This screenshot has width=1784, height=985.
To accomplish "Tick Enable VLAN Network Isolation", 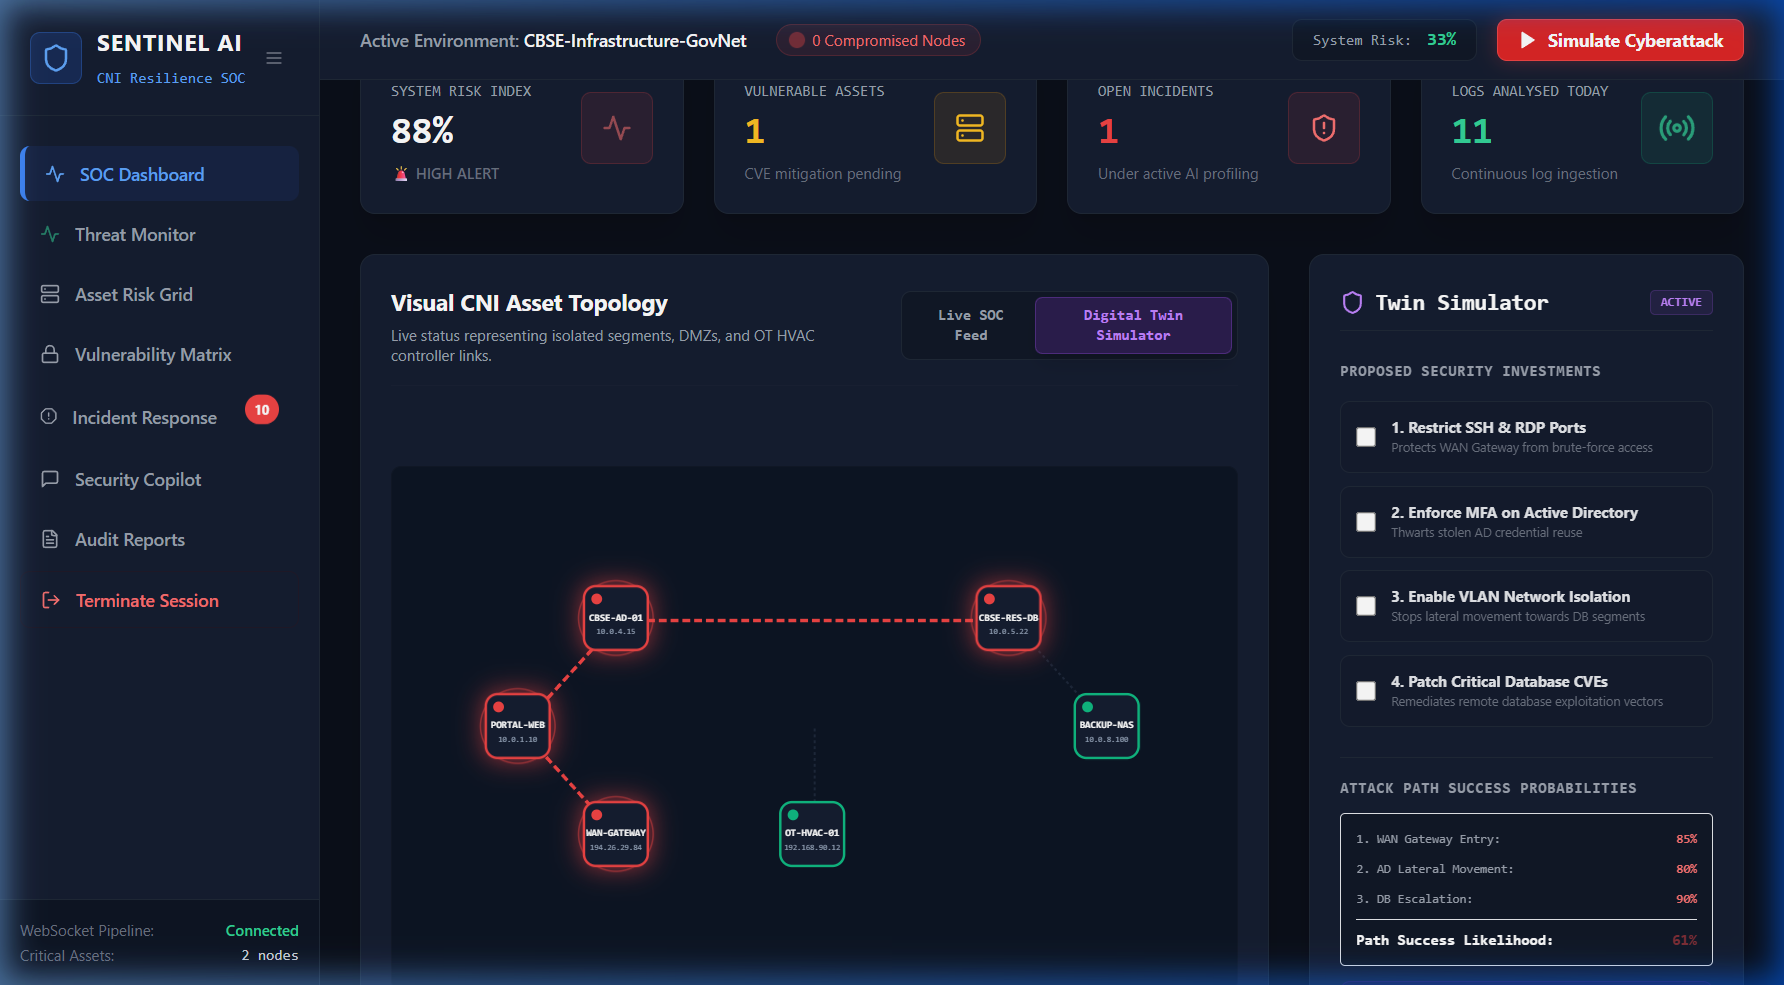I will pos(1366,606).
